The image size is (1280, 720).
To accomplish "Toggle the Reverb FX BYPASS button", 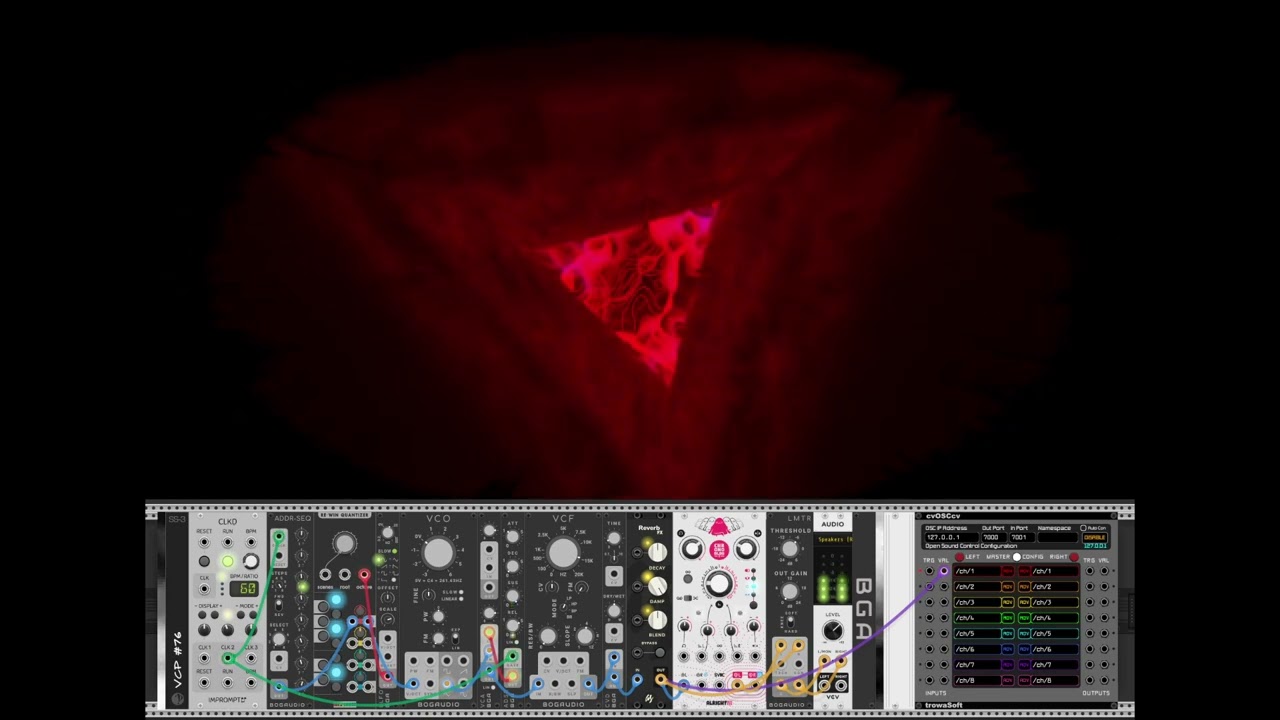I will [660, 652].
